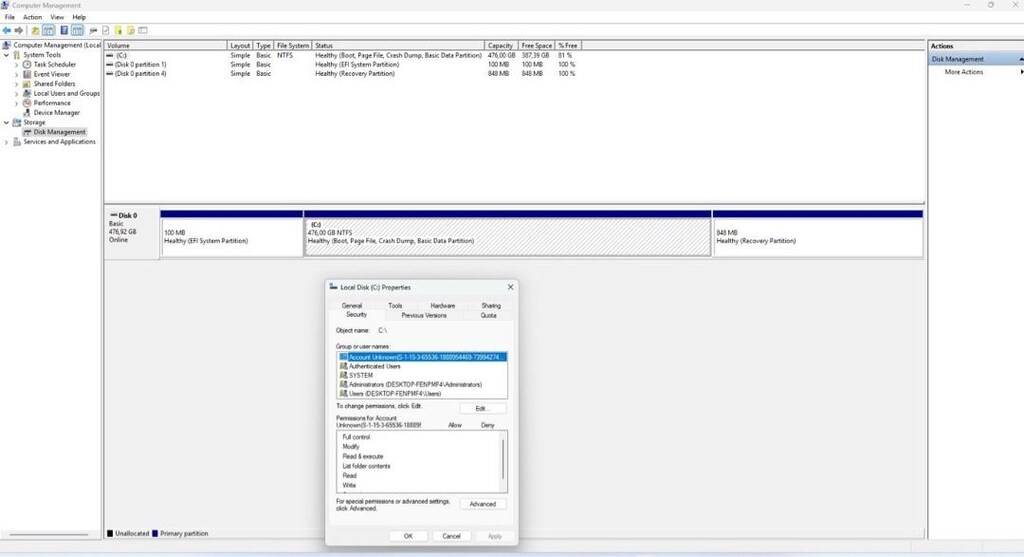Click Cancel in Local Disk Properties
The width and height of the screenshot is (1024, 557).
coord(451,536)
